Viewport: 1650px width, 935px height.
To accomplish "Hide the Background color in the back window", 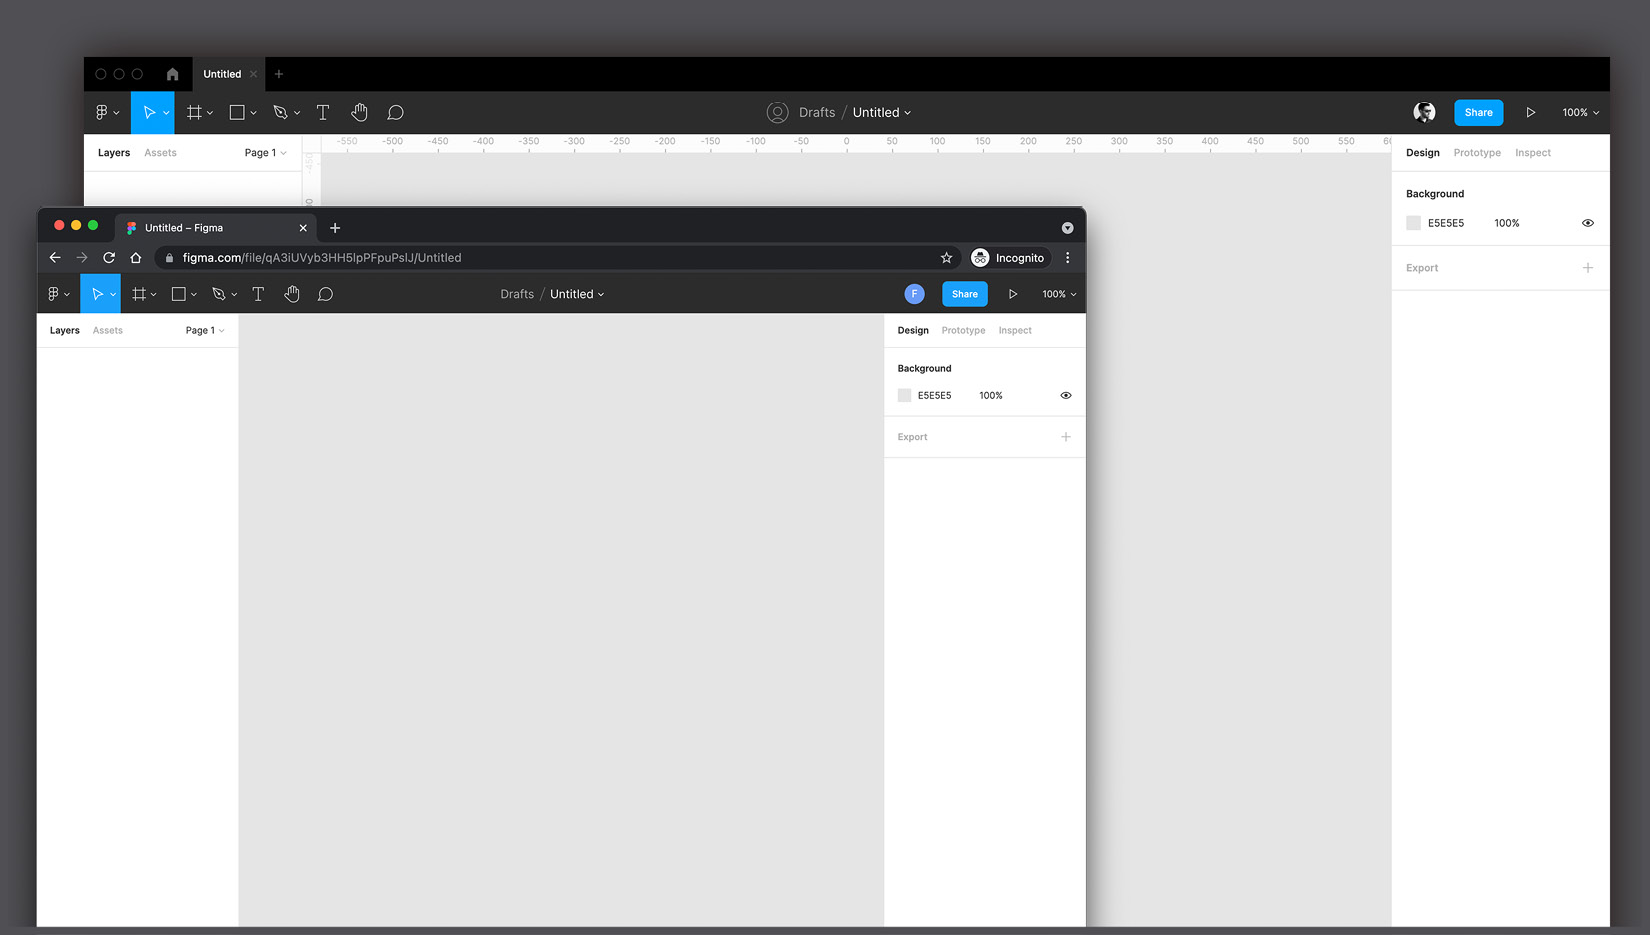I will [1588, 223].
